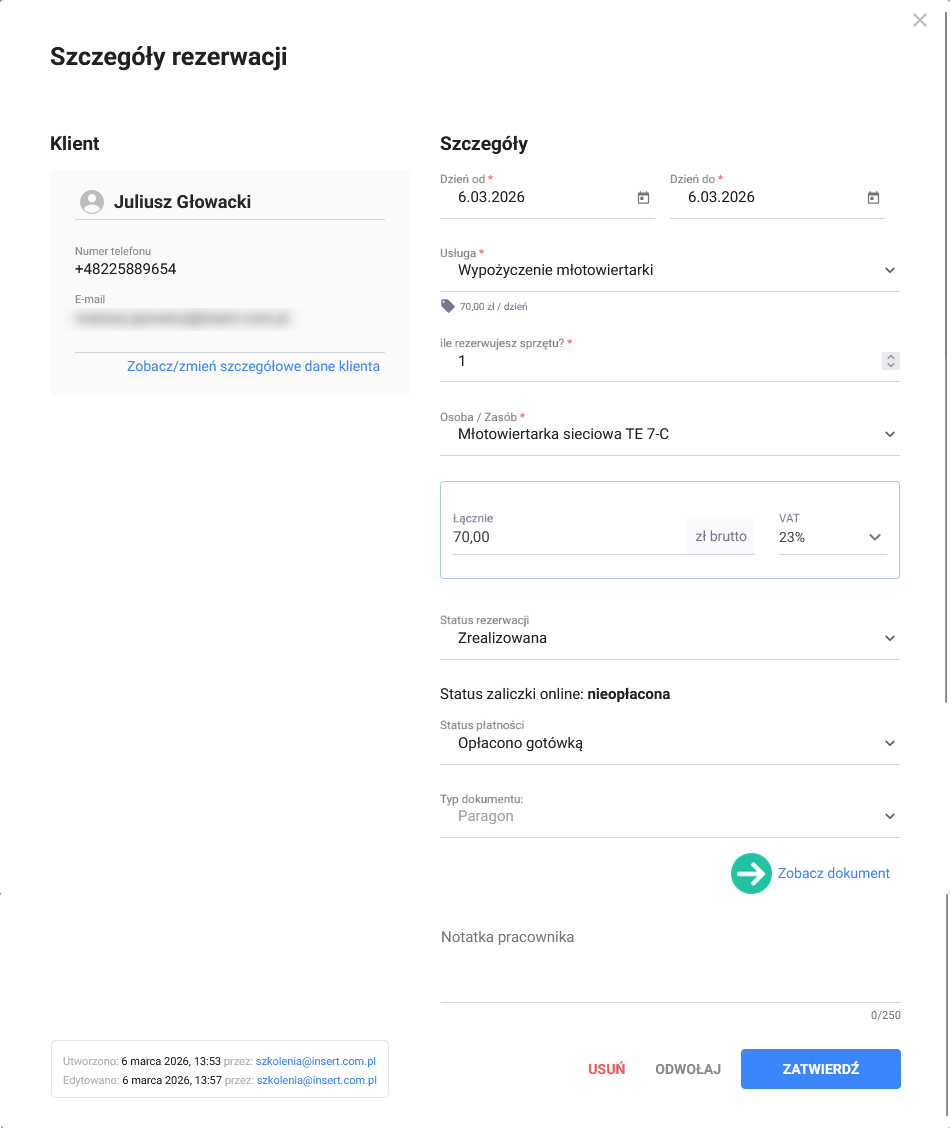Close the reservation details dialog
Image resolution: width=950 pixels, height=1133 pixels.
click(x=920, y=20)
